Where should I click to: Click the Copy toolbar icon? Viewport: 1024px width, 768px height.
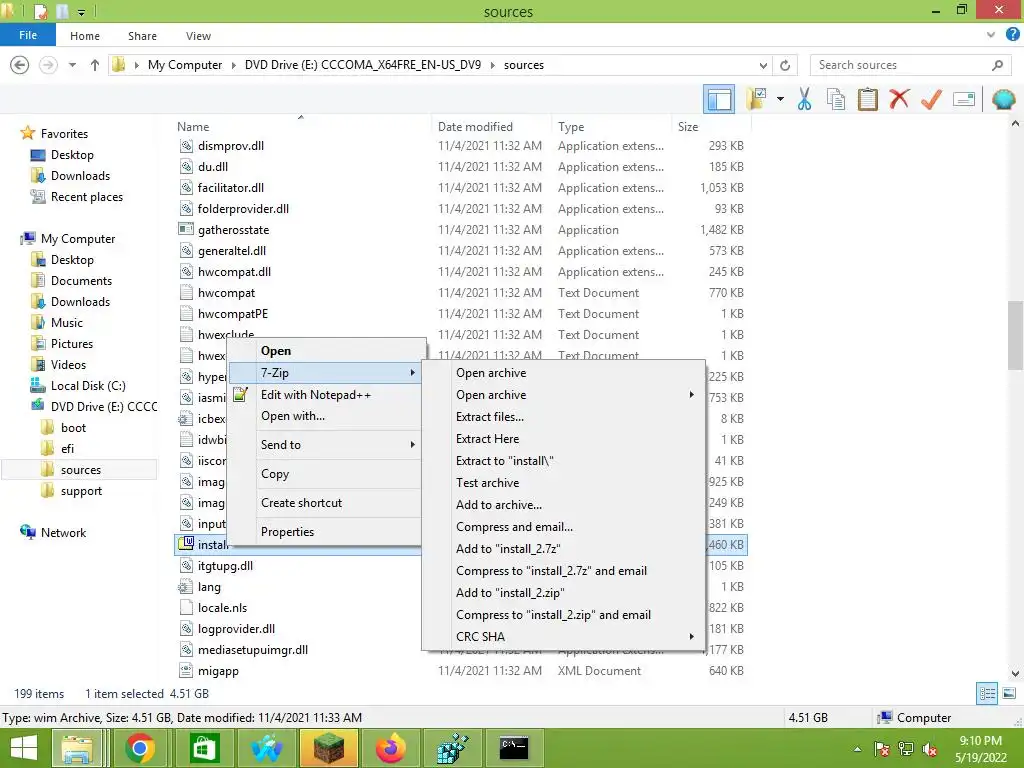click(835, 99)
